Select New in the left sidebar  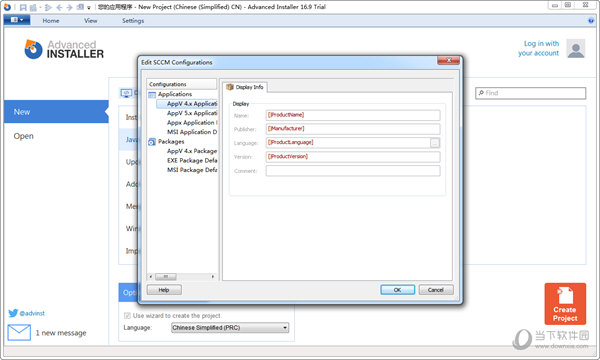[x=56, y=112]
